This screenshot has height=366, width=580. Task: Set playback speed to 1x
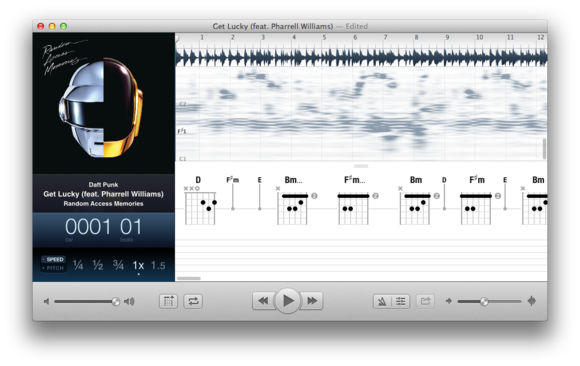tap(138, 265)
